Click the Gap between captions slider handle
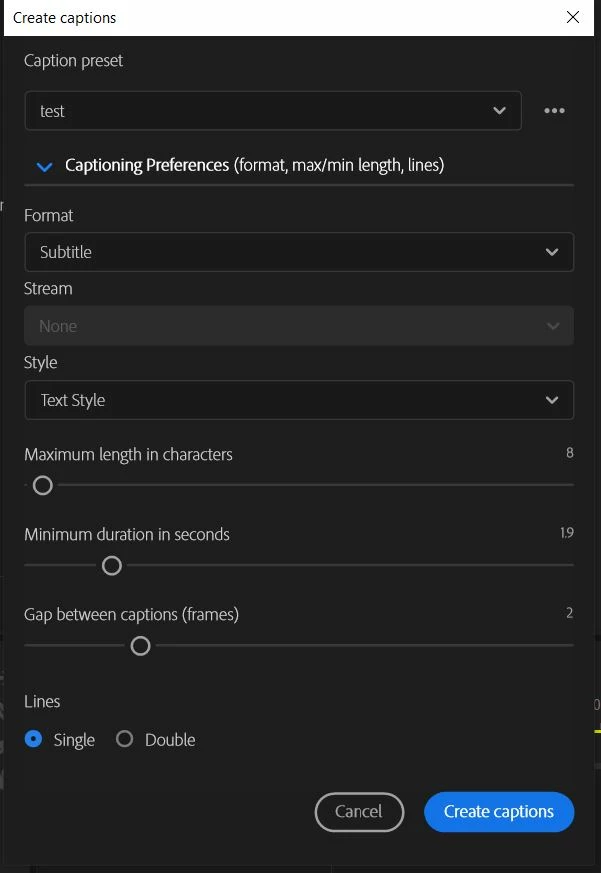Viewport: 601px width, 873px height. point(140,646)
